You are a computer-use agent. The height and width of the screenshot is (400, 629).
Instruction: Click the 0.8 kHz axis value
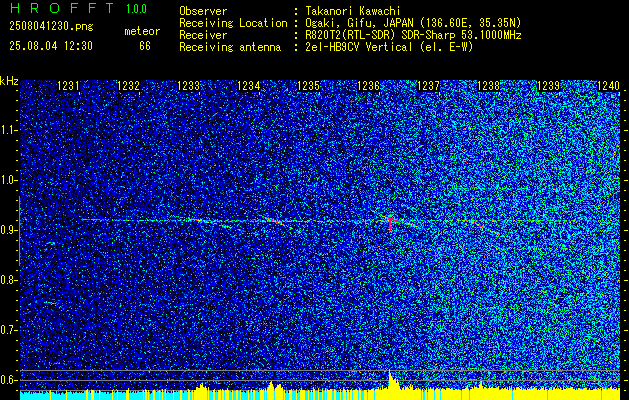pos(7,280)
